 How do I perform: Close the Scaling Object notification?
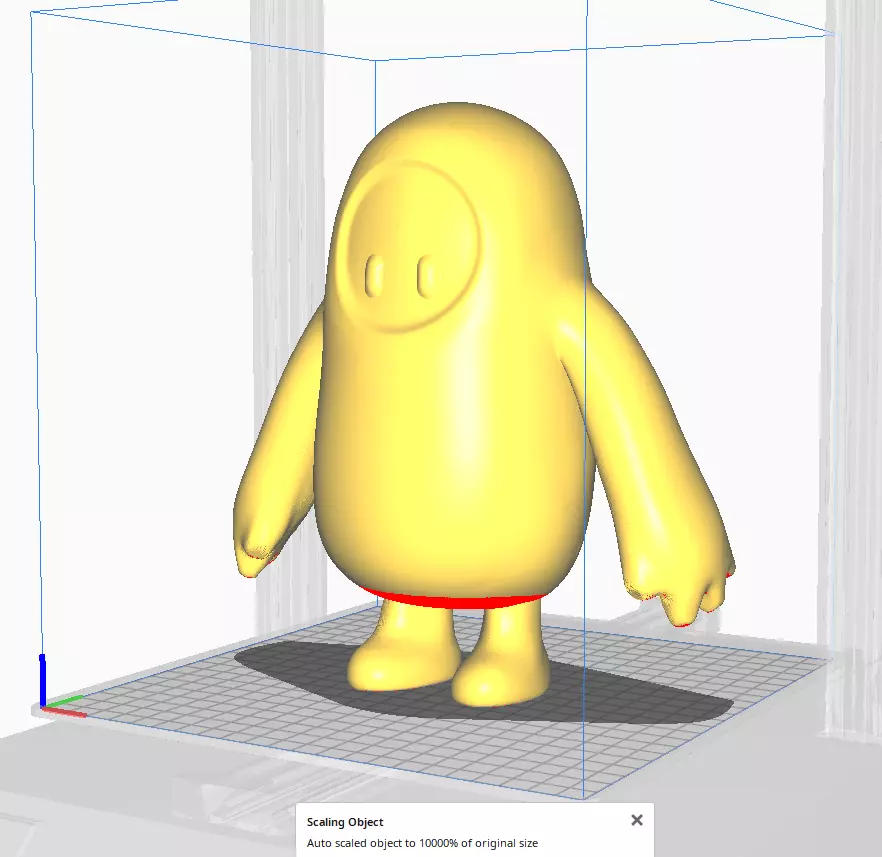(x=637, y=820)
